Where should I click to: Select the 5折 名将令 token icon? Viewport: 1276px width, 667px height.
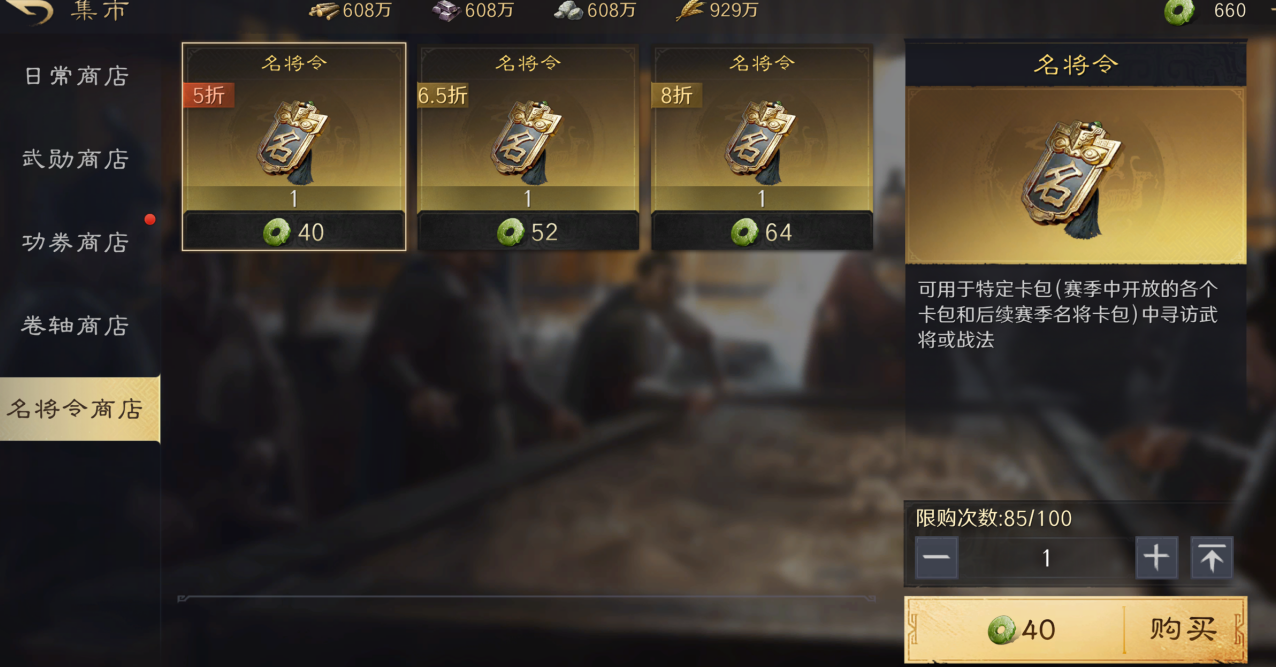293,144
